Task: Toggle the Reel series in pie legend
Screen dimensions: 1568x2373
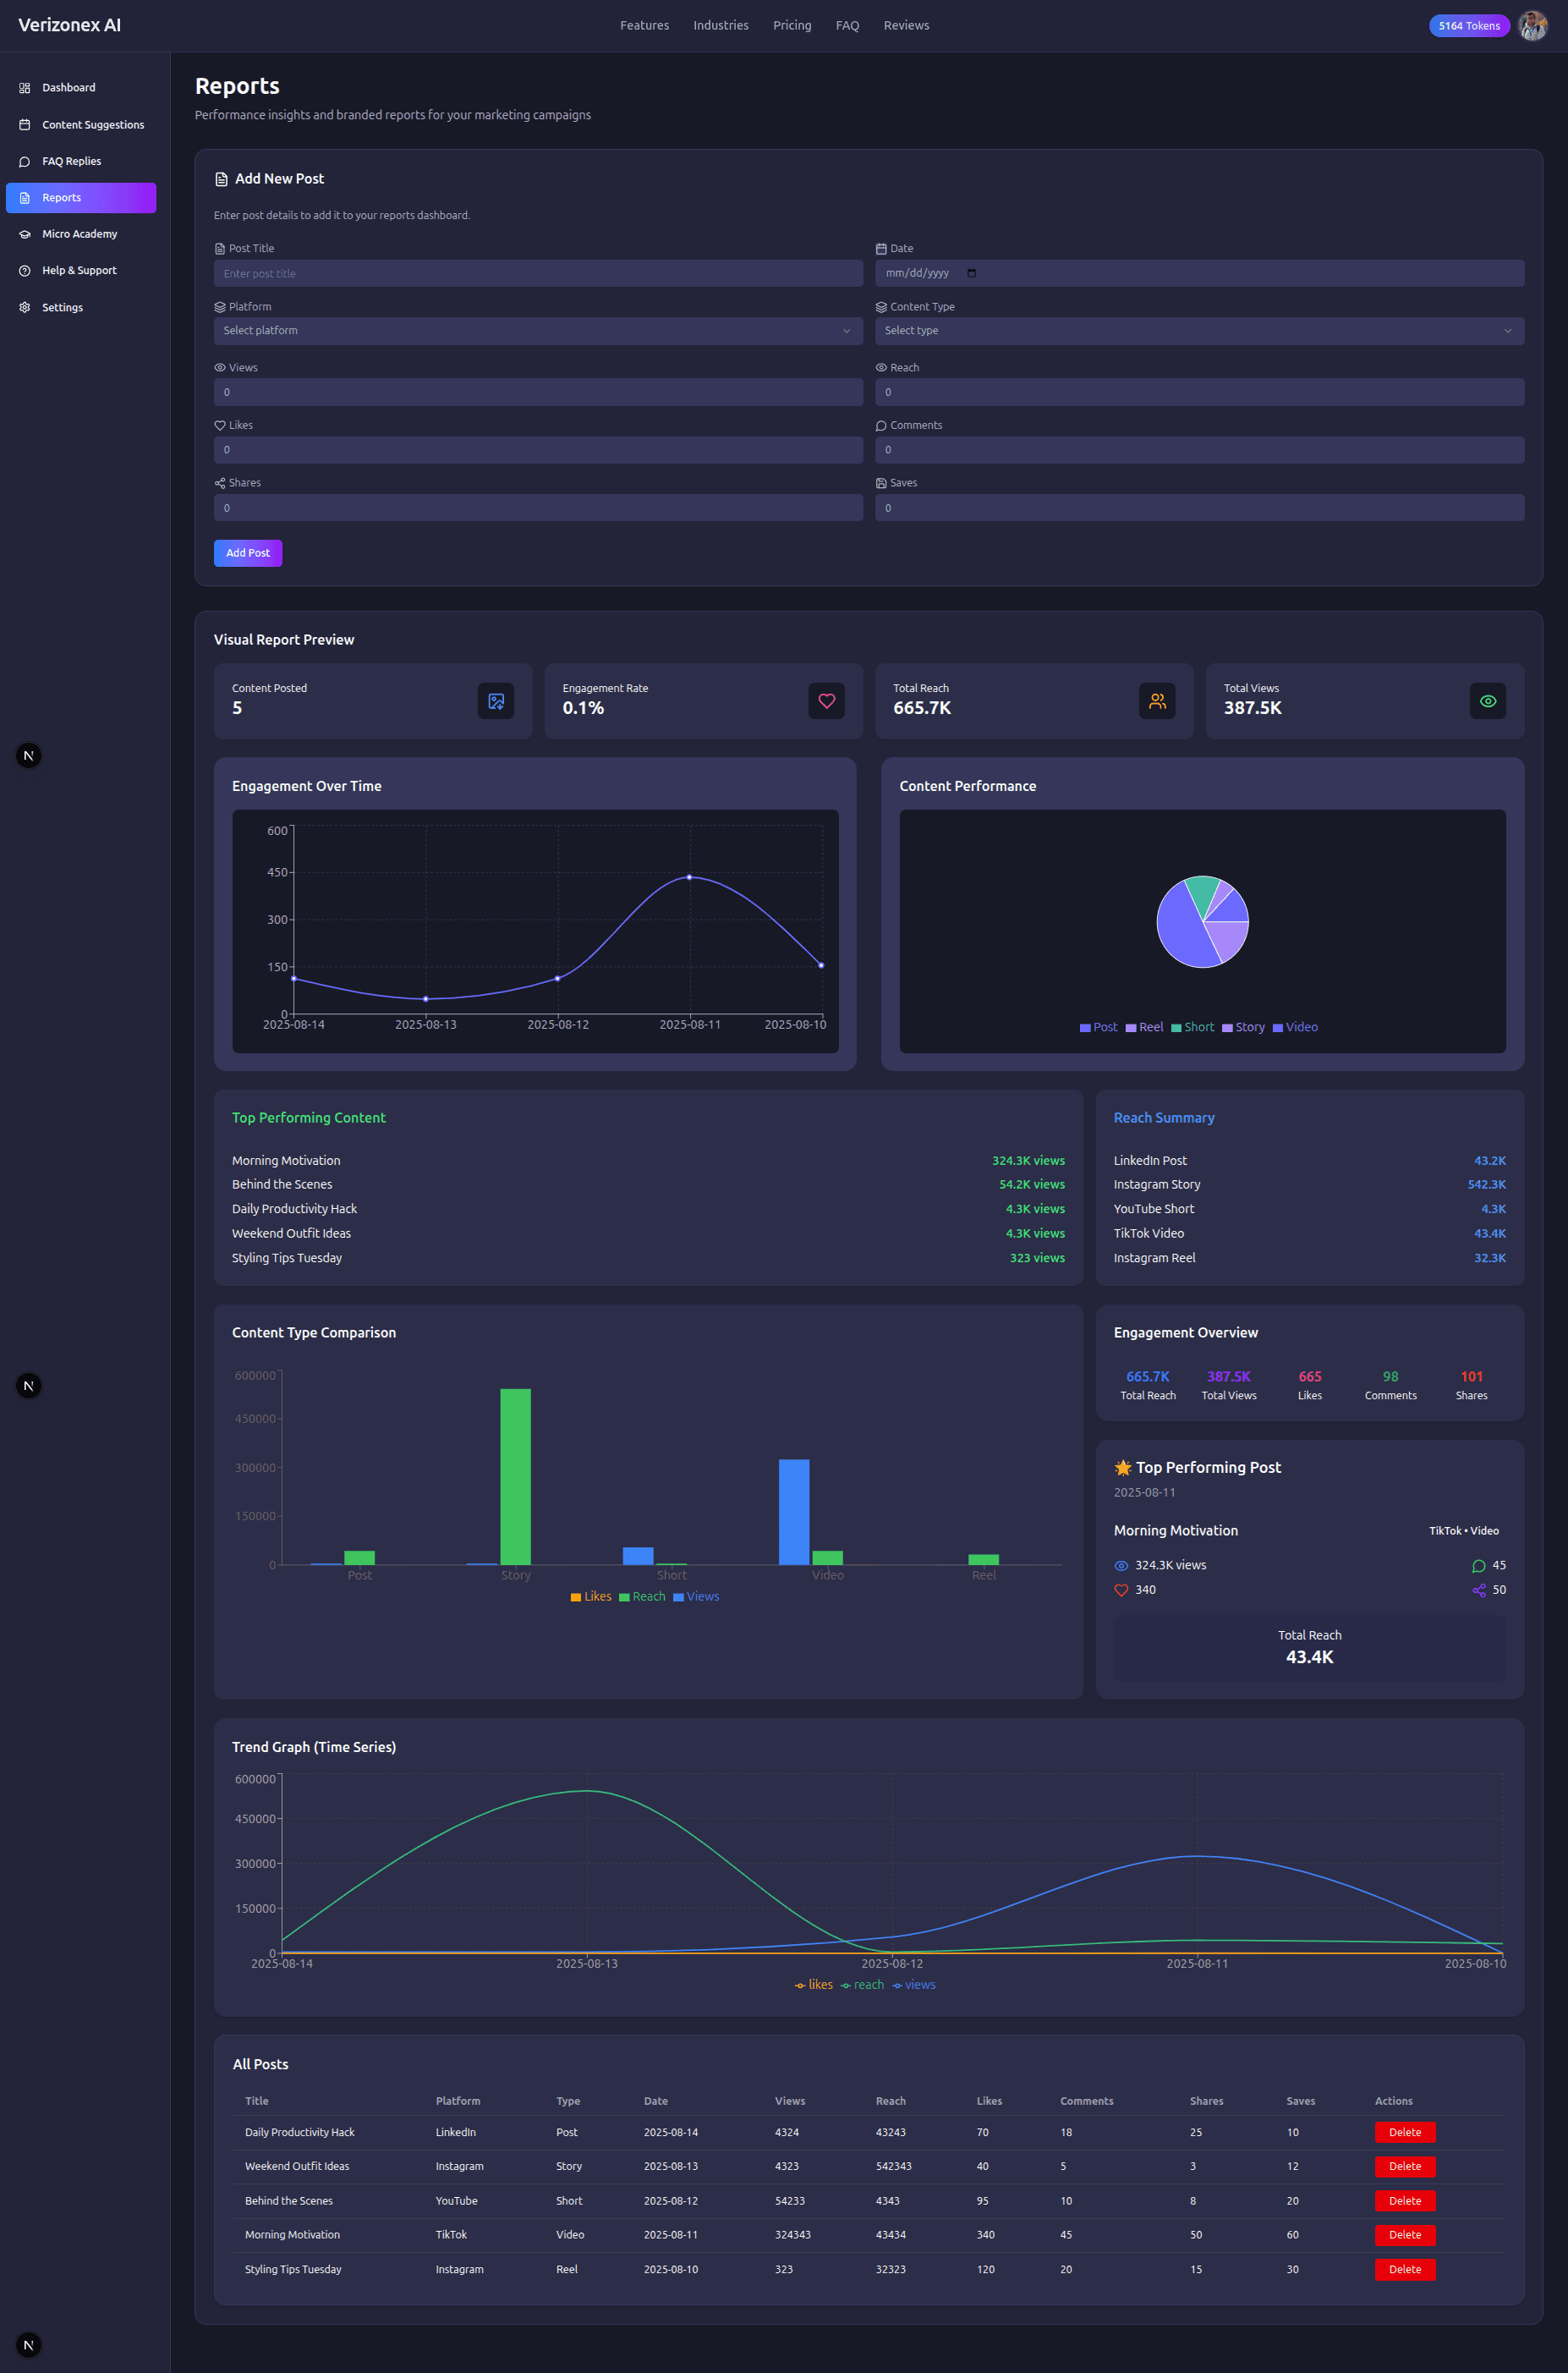Action: 1144,1027
